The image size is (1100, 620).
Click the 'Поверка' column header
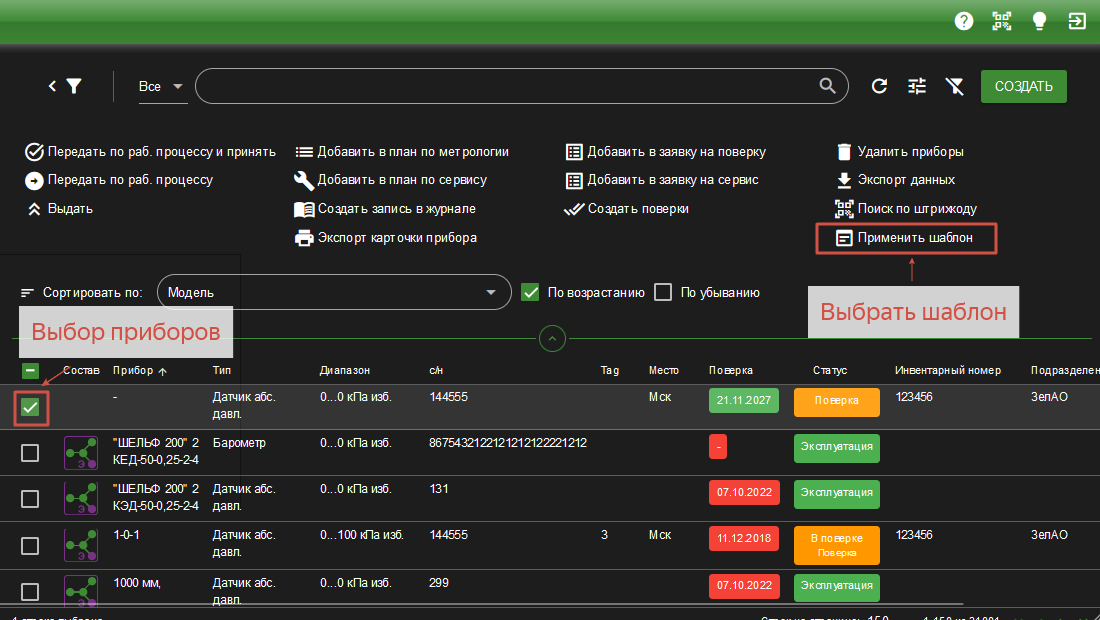pyautogui.click(x=731, y=370)
